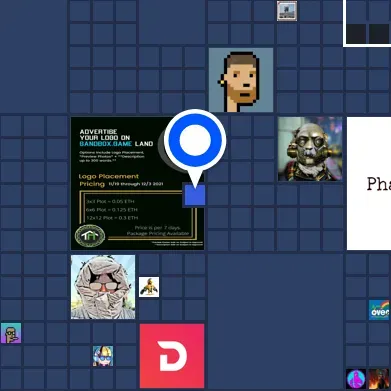
Task: Select the large empty estate below the pin
Action: (275, 322)
